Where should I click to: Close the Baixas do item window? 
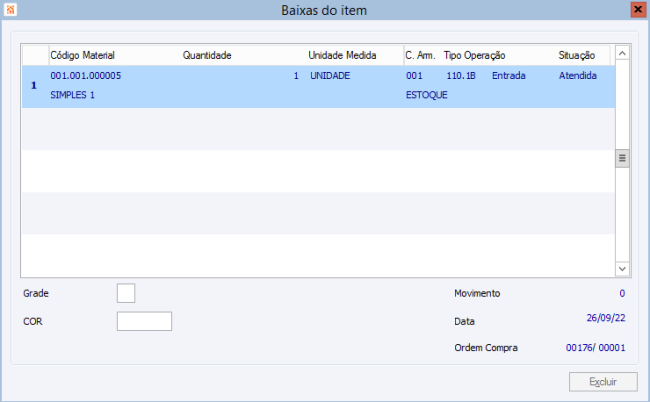click(x=638, y=10)
